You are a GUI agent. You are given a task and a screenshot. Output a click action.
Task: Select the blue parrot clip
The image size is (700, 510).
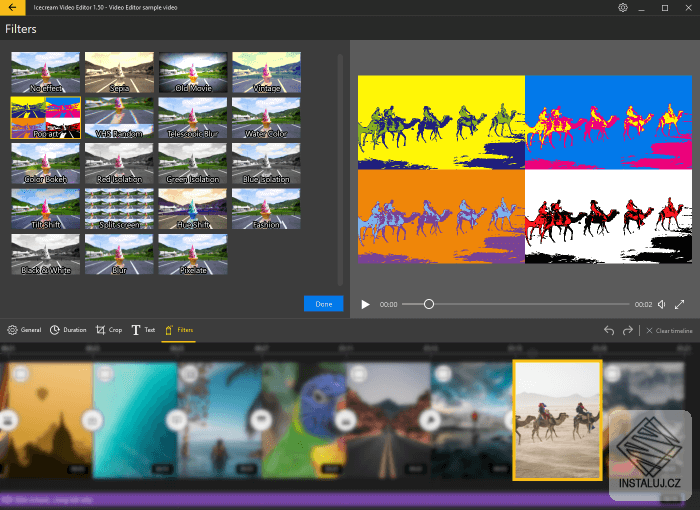304,420
